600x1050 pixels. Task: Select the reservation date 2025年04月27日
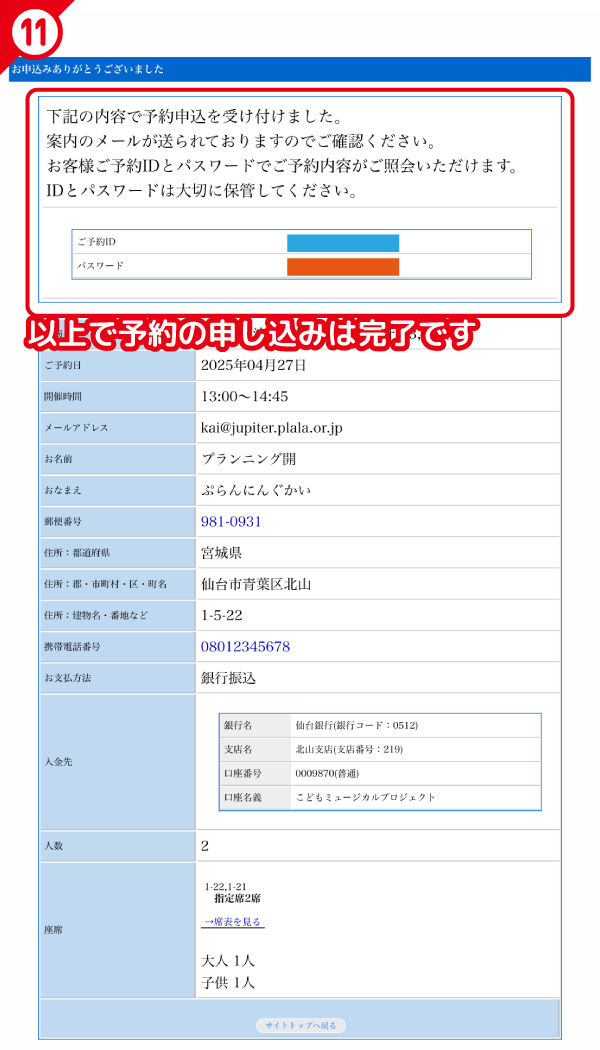pyautogui.click(x=253, y=365)
